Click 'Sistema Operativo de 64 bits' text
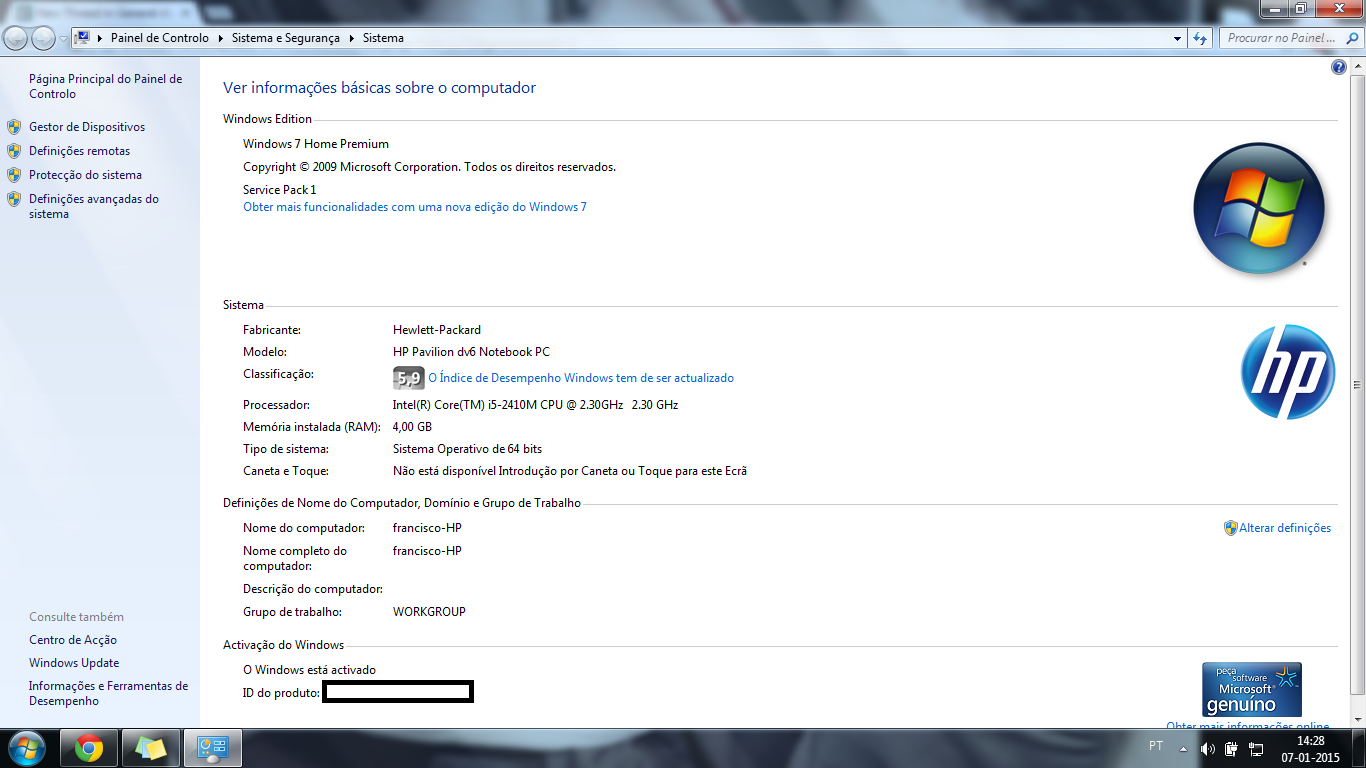 pyautogui.click(x=467, y=449)
